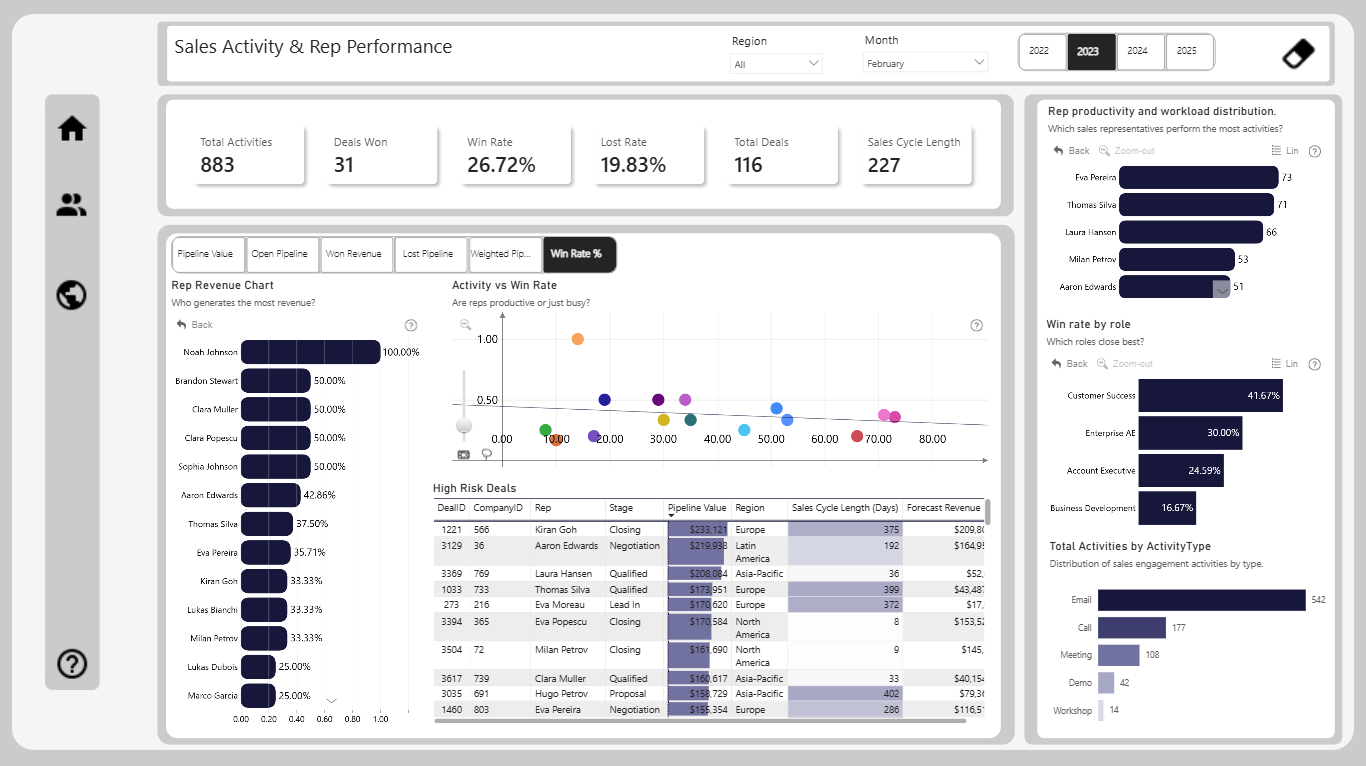
Task: Open the Month dropdown showing February
Action: (925, 63)
